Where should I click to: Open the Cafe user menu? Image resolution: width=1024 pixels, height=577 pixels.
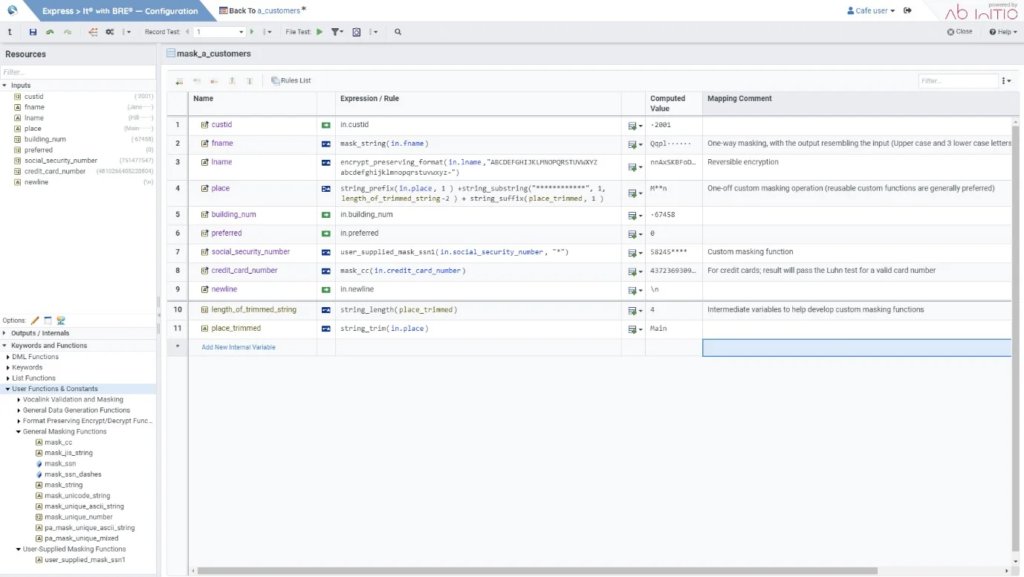[871, 10]
